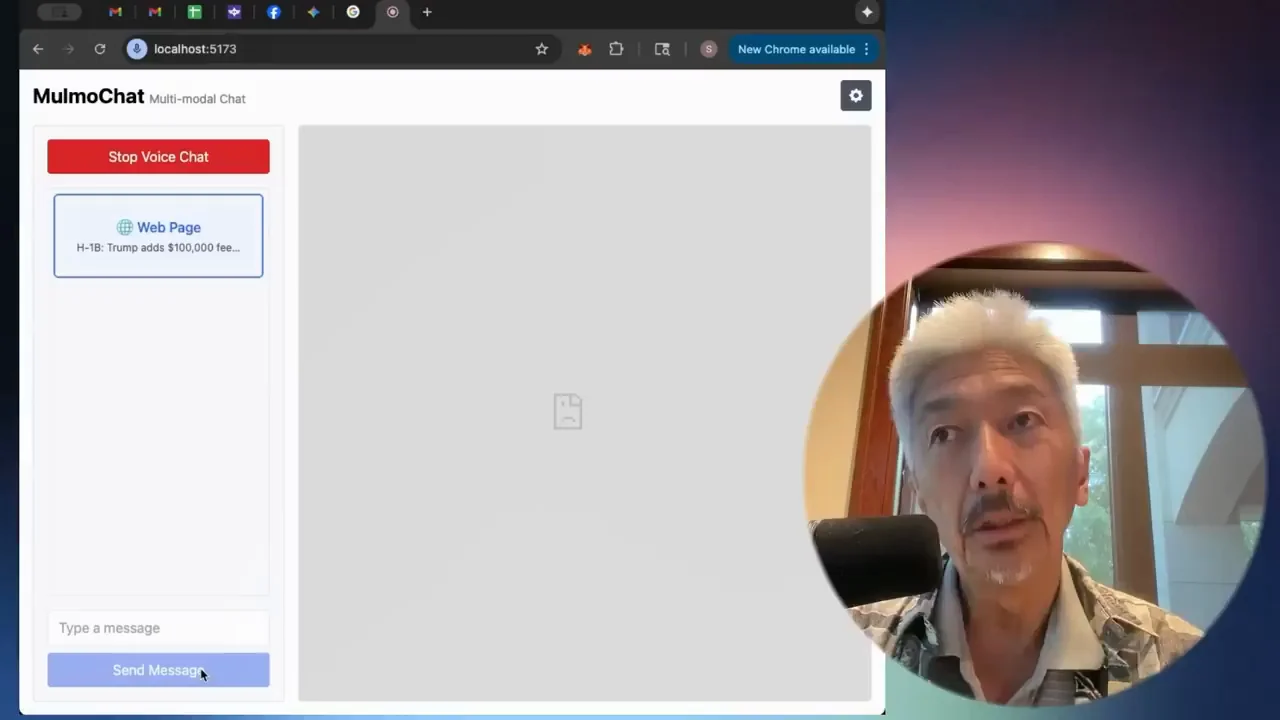Click the microphone site indicator in address bar
Image resolution: width=1280 pixels, height=720 pixels.
(x=137, y=49)
